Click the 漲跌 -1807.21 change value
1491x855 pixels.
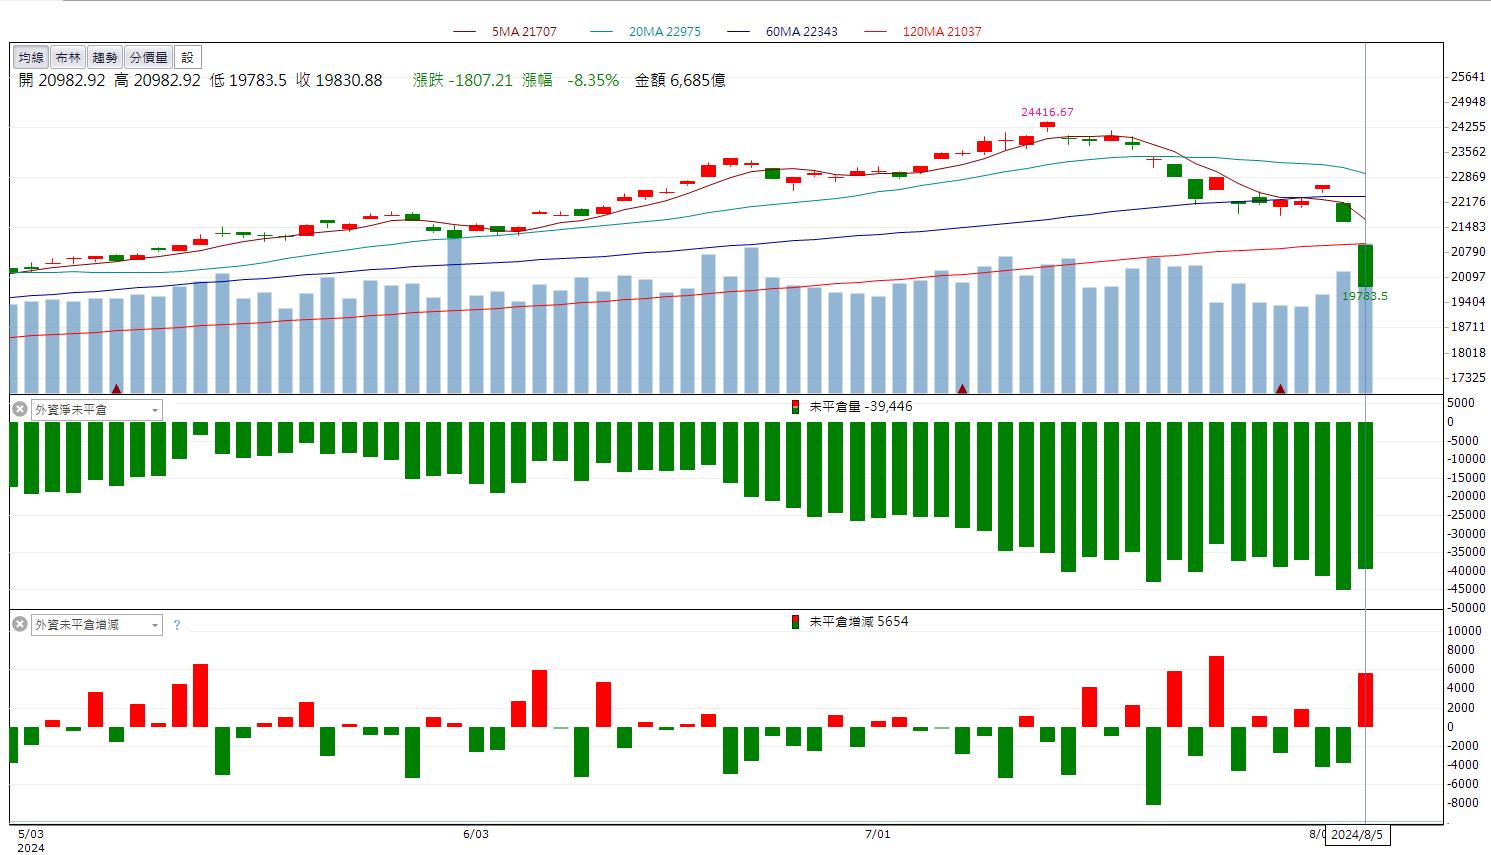(463, 80)
